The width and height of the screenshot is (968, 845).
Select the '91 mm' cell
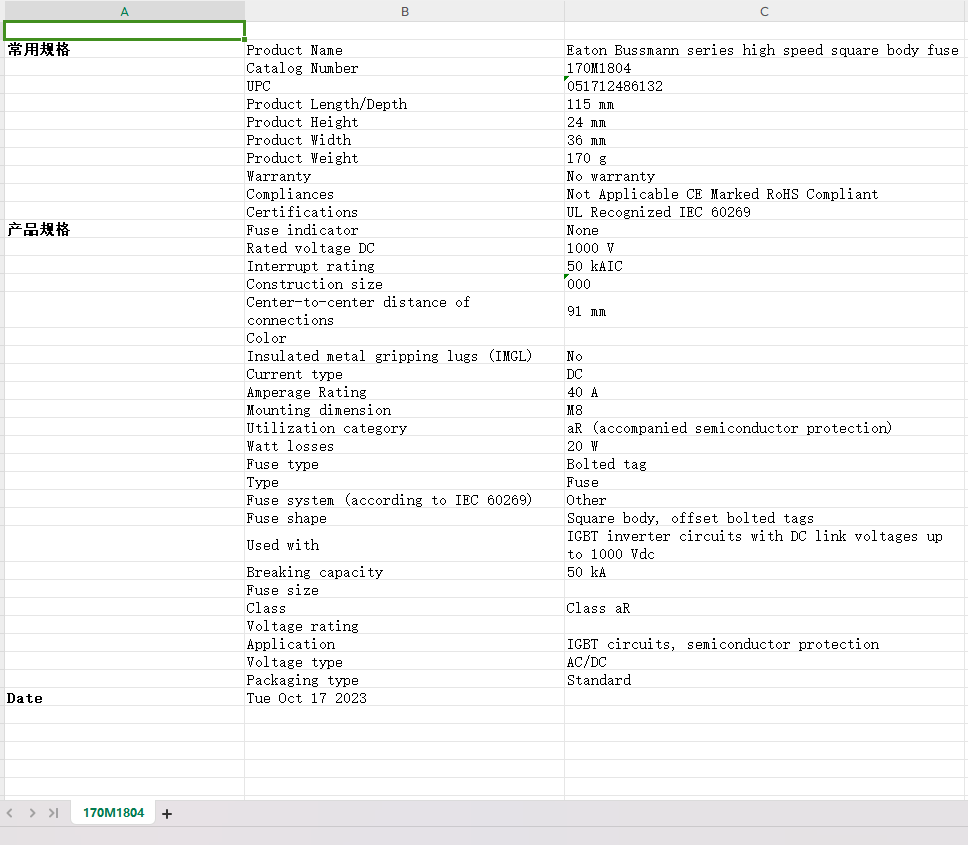(764, 310)
